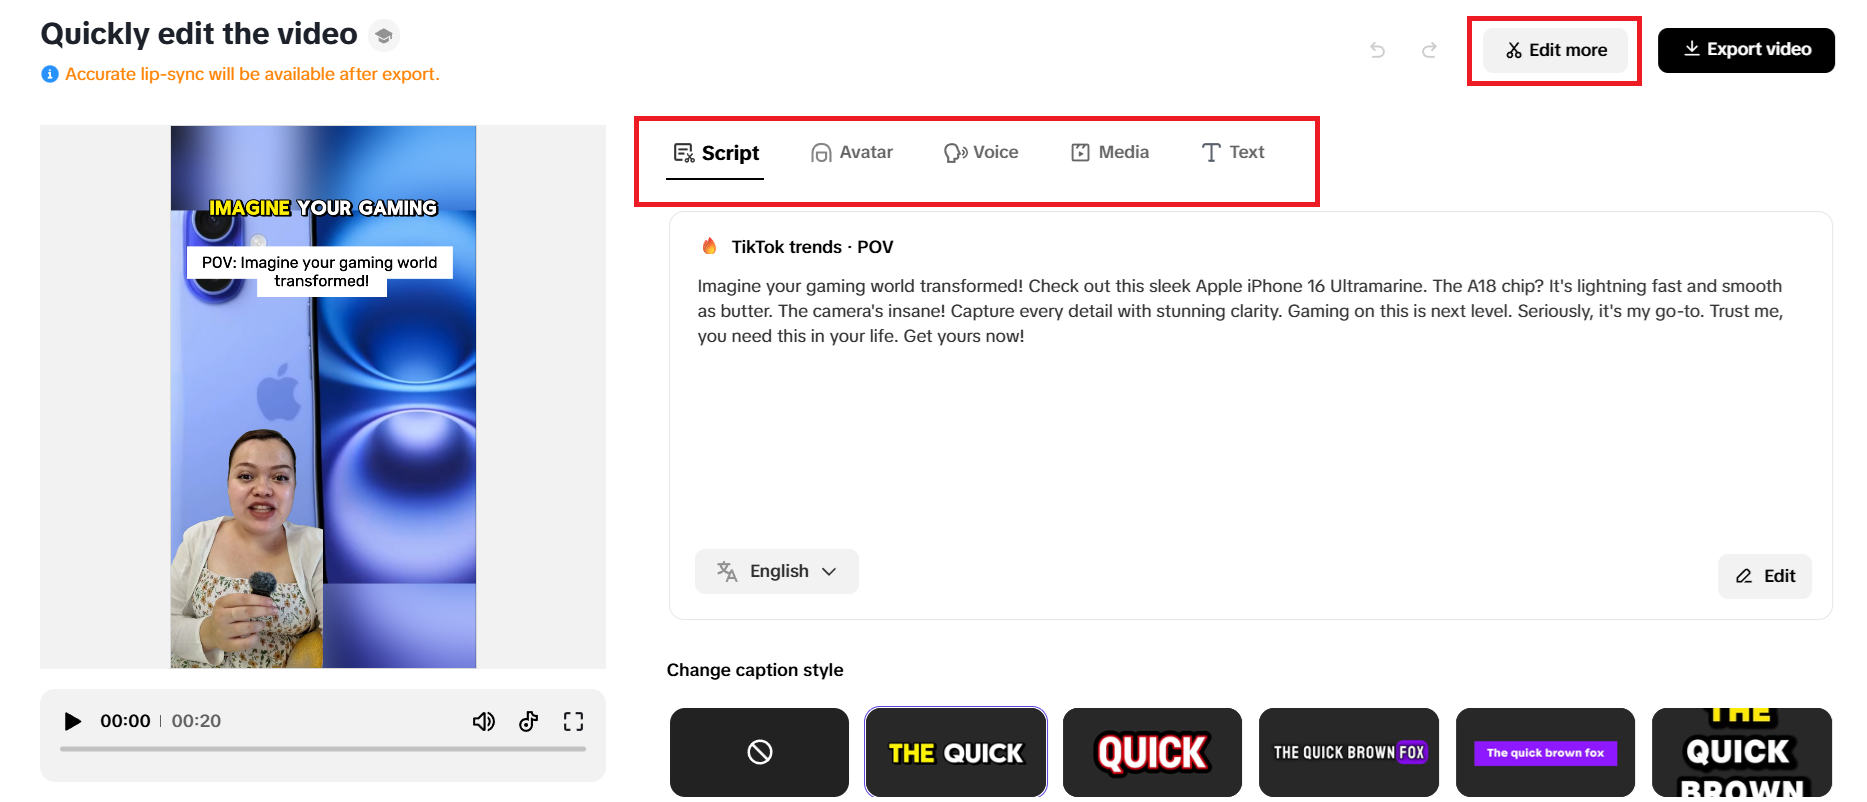Click the Edit more button
The image size is (1867, 802).
click(x=1556, y=50)
